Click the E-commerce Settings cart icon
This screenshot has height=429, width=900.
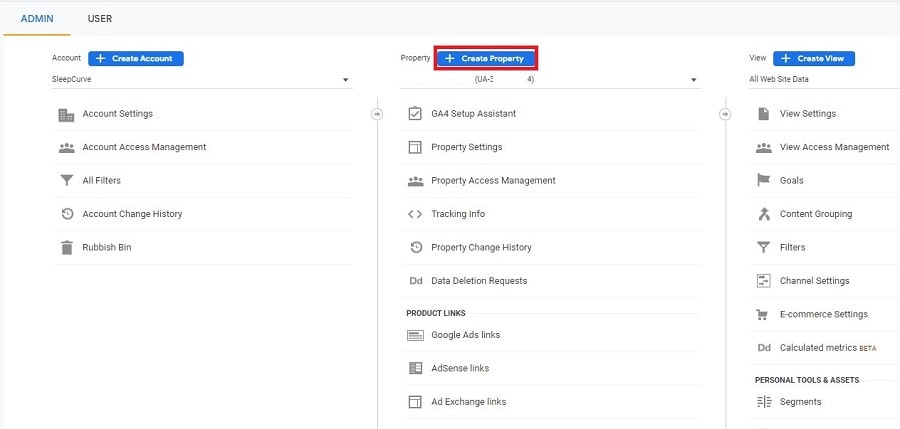click(762, 315)
